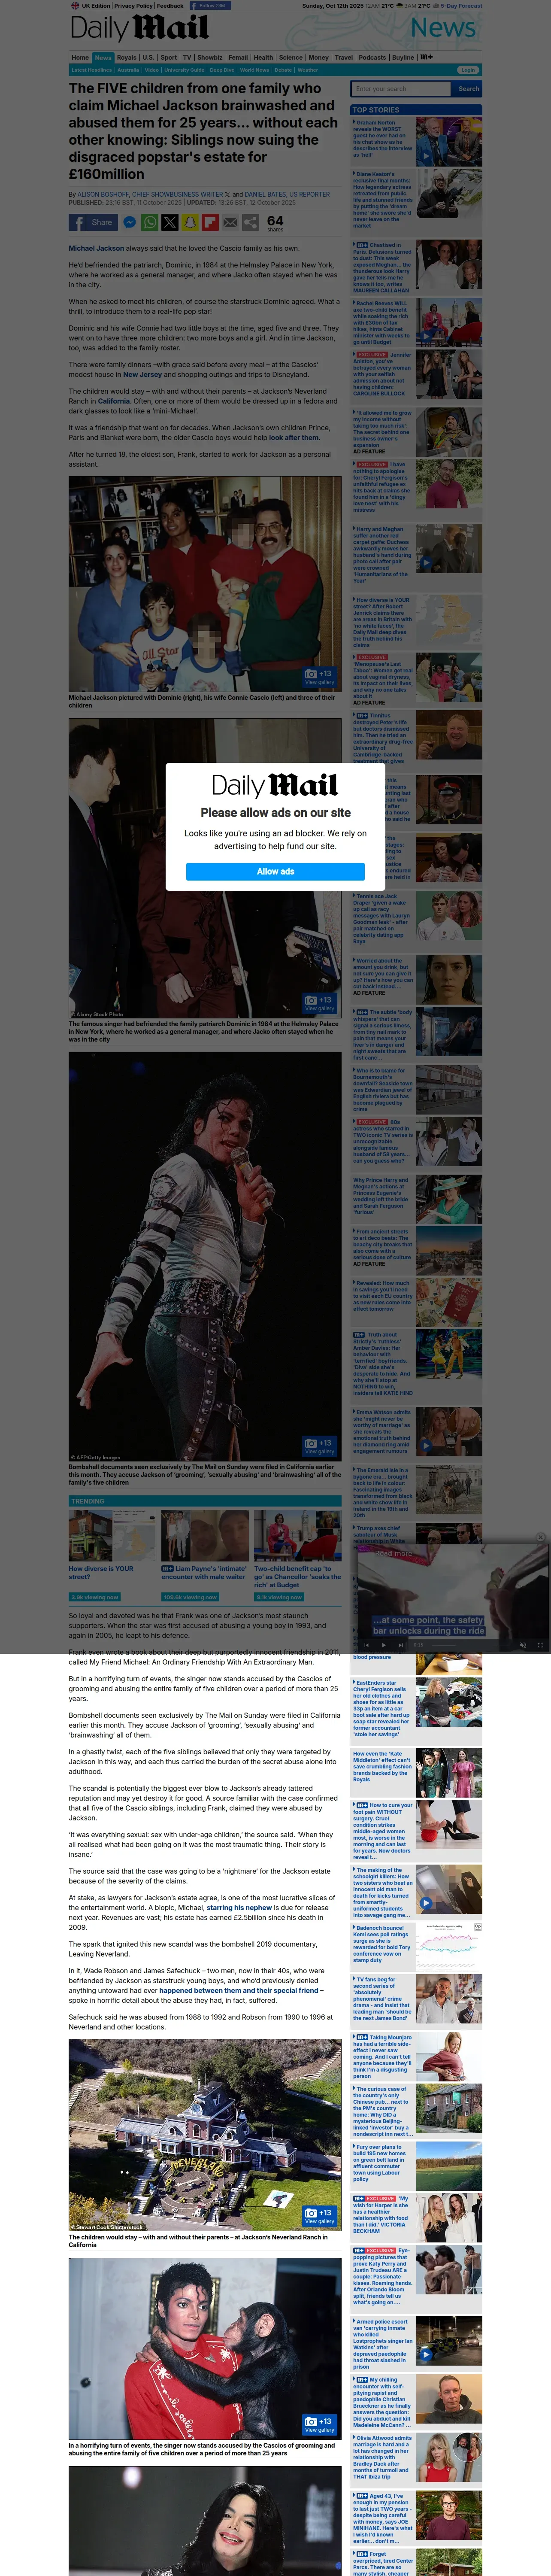
Task: Open the Money section tab
Action: (318, 57)
